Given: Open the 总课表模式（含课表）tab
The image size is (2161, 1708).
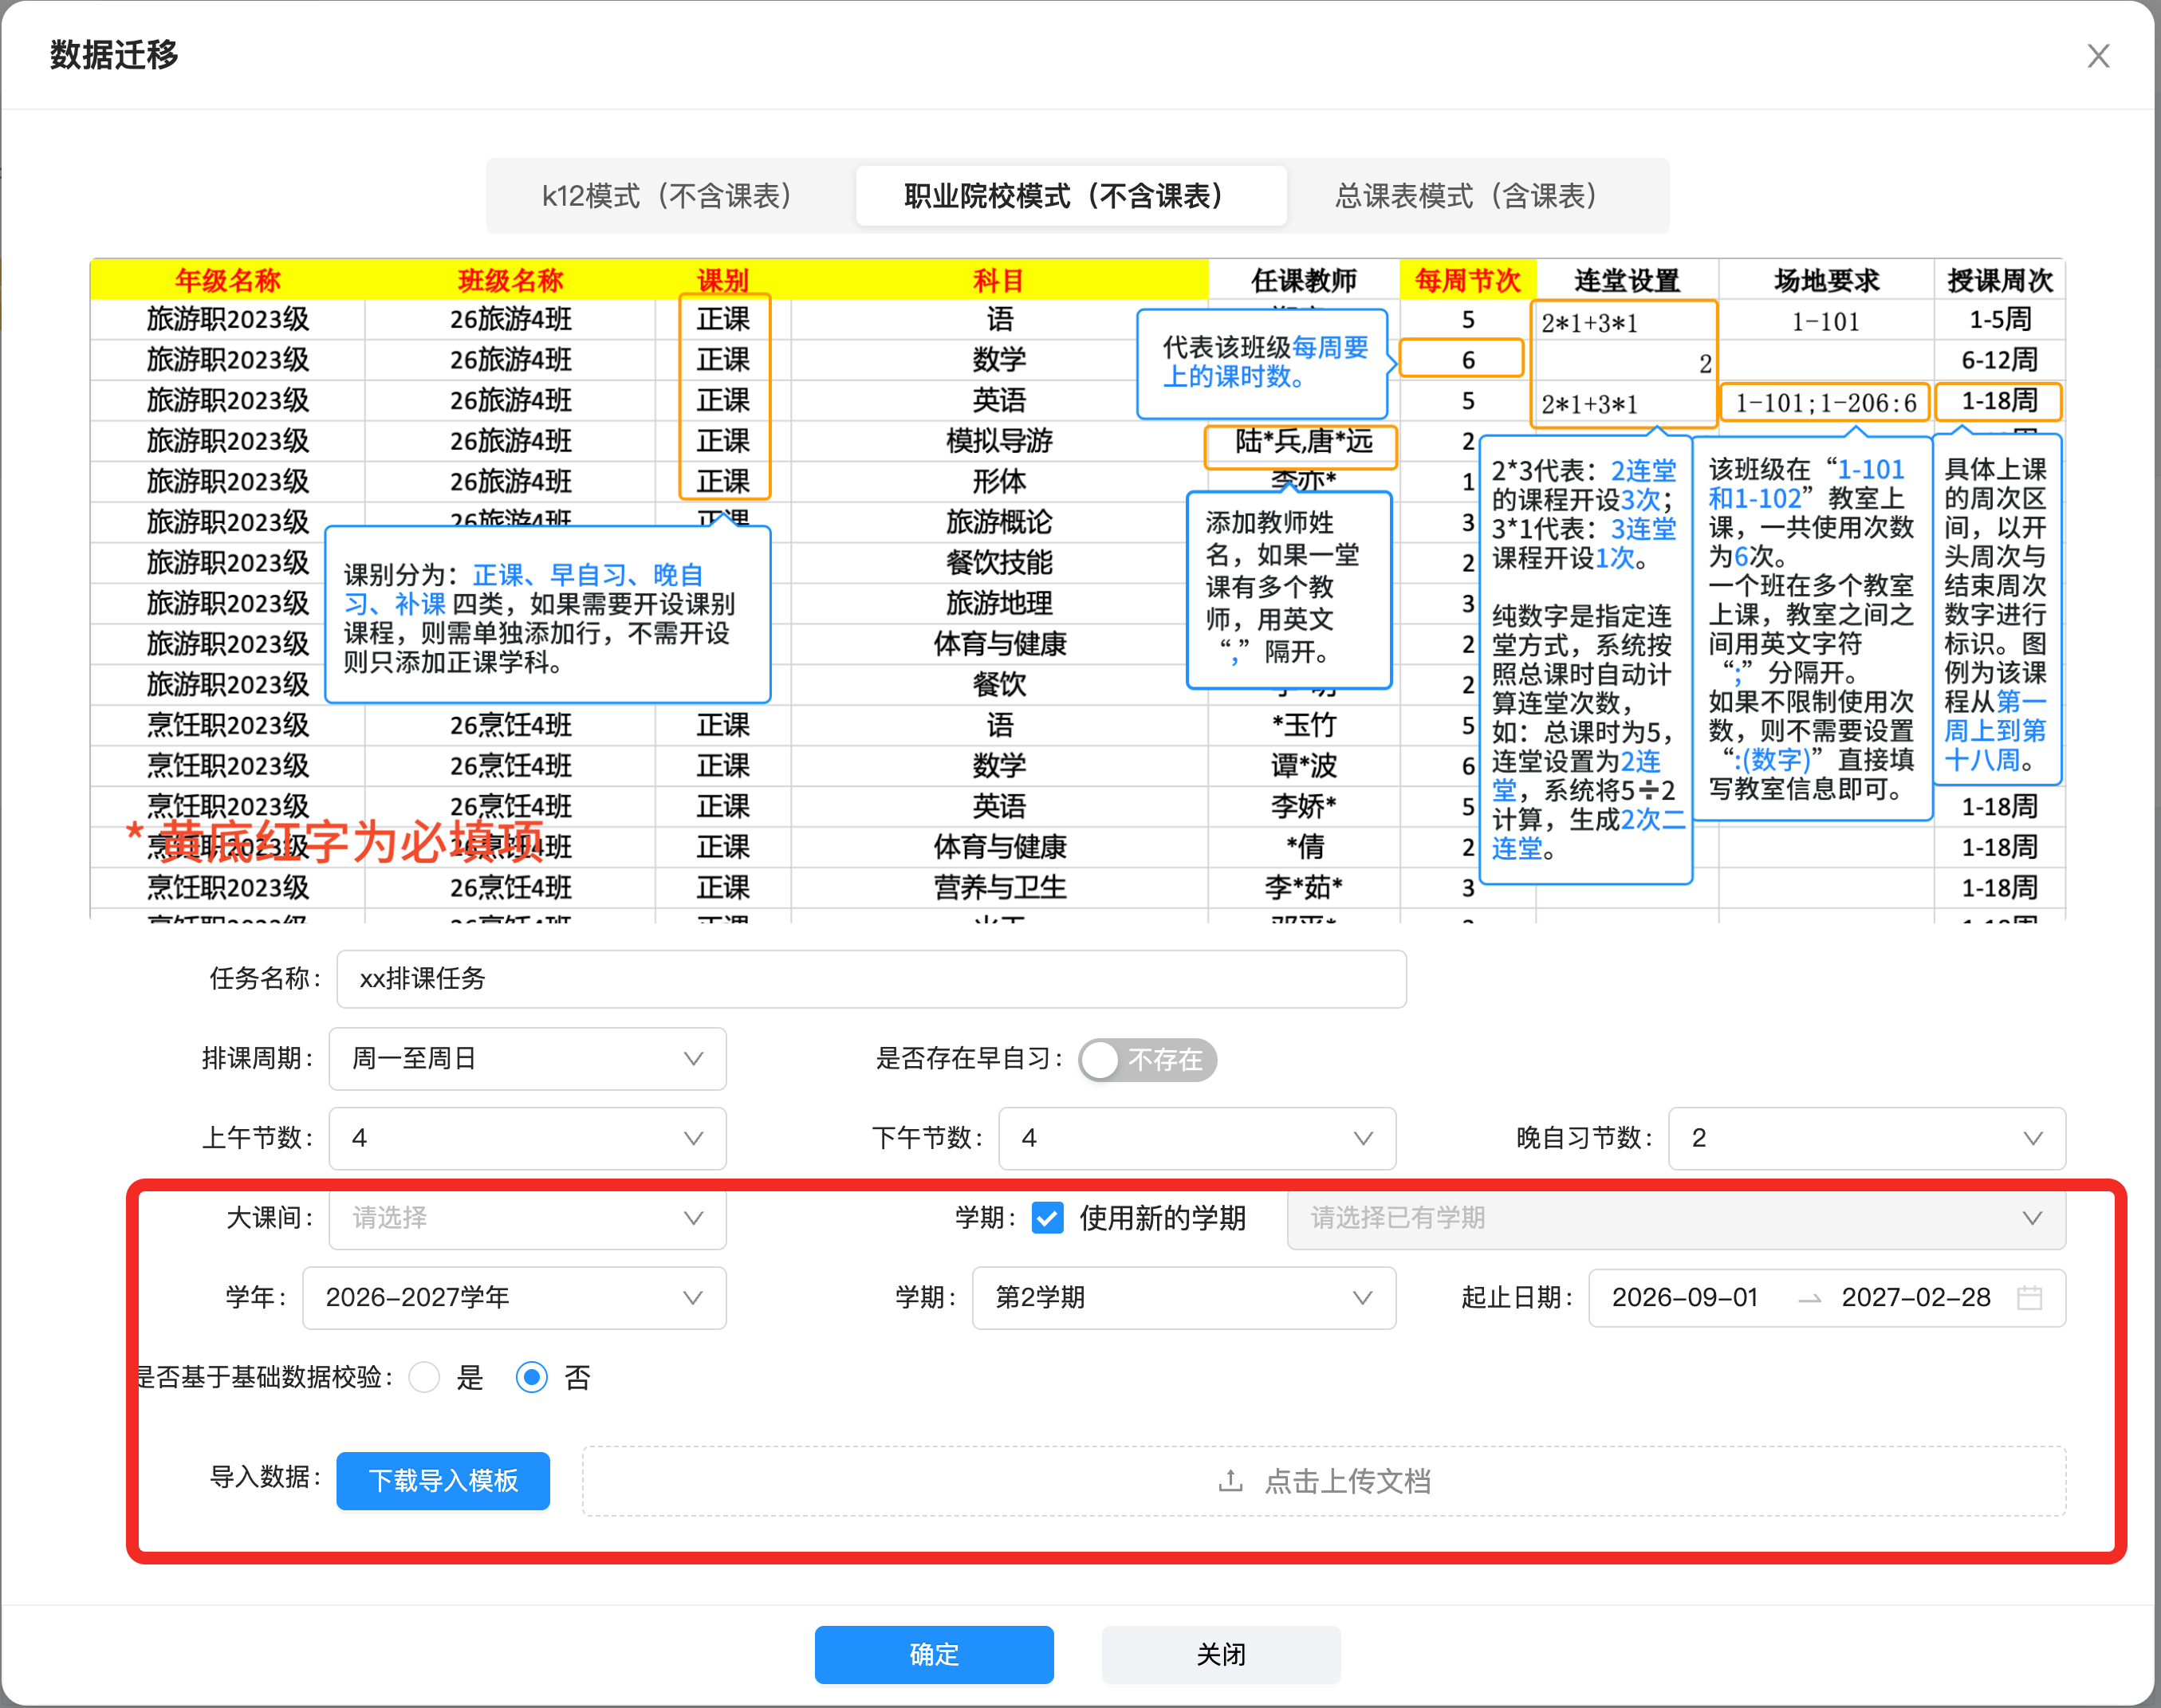Looking at the screenshot, I should (1470, 196).
